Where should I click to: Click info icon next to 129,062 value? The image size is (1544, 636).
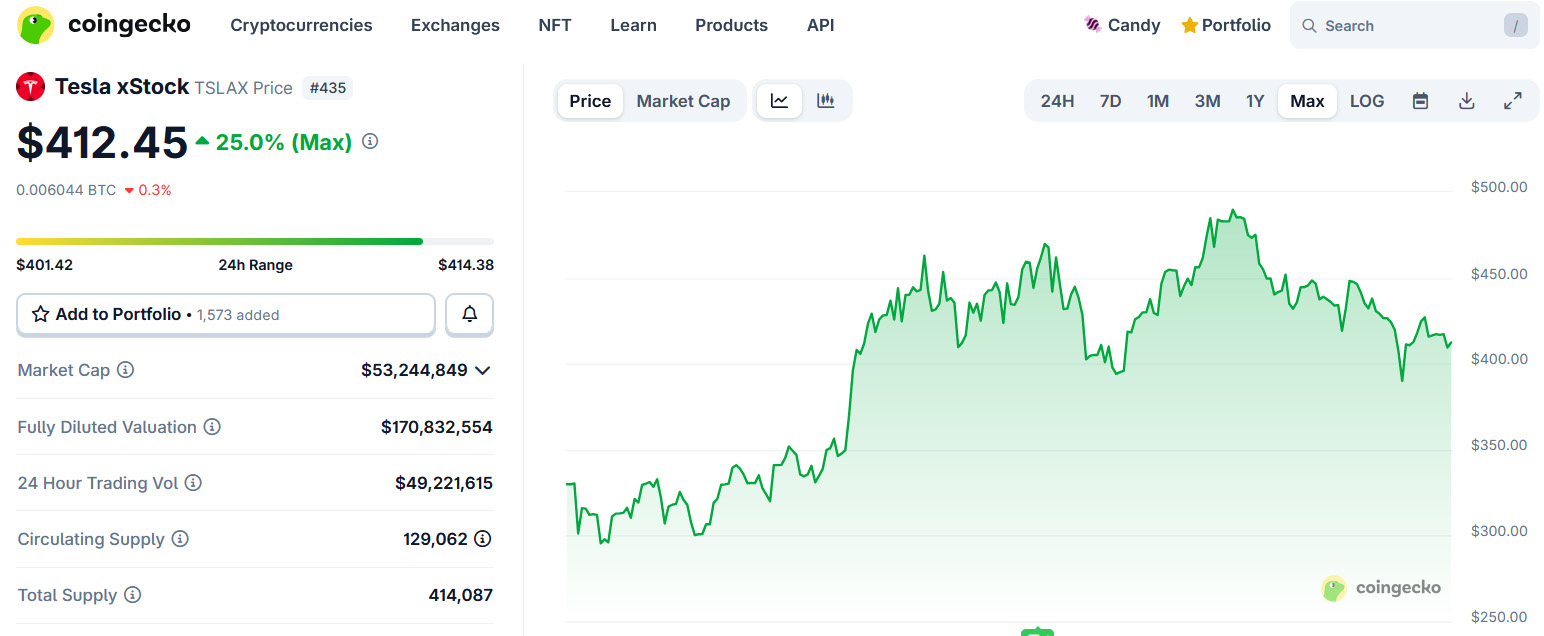click(483, 539)
